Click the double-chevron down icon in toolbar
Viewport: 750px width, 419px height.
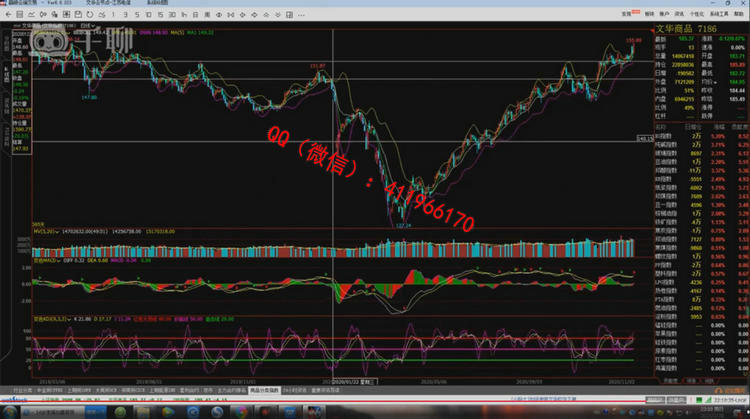point(278,15)
